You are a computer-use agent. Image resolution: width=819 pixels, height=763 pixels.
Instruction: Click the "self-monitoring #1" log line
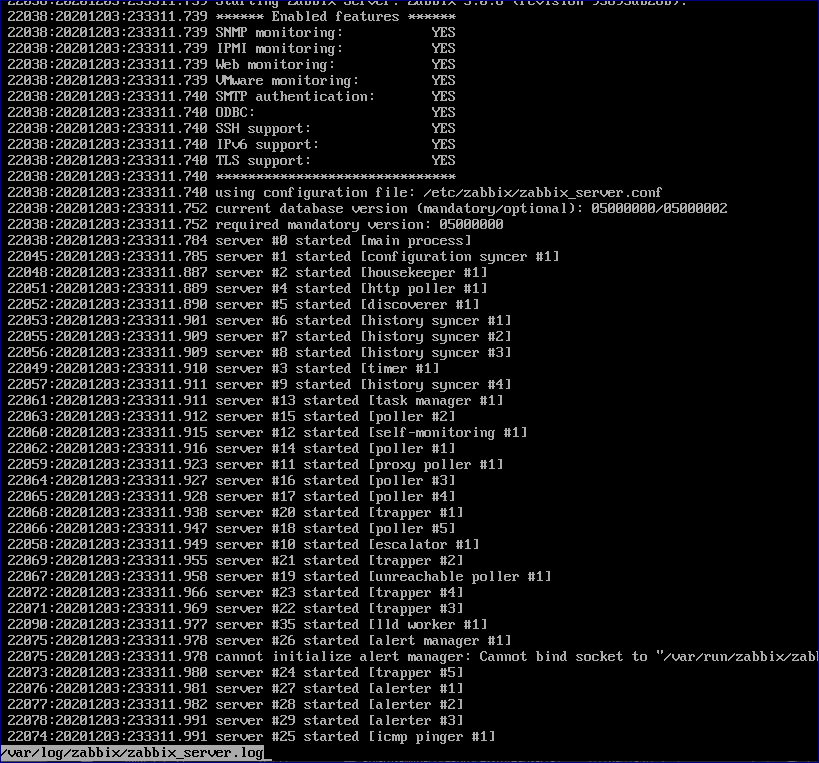point(267,432)
